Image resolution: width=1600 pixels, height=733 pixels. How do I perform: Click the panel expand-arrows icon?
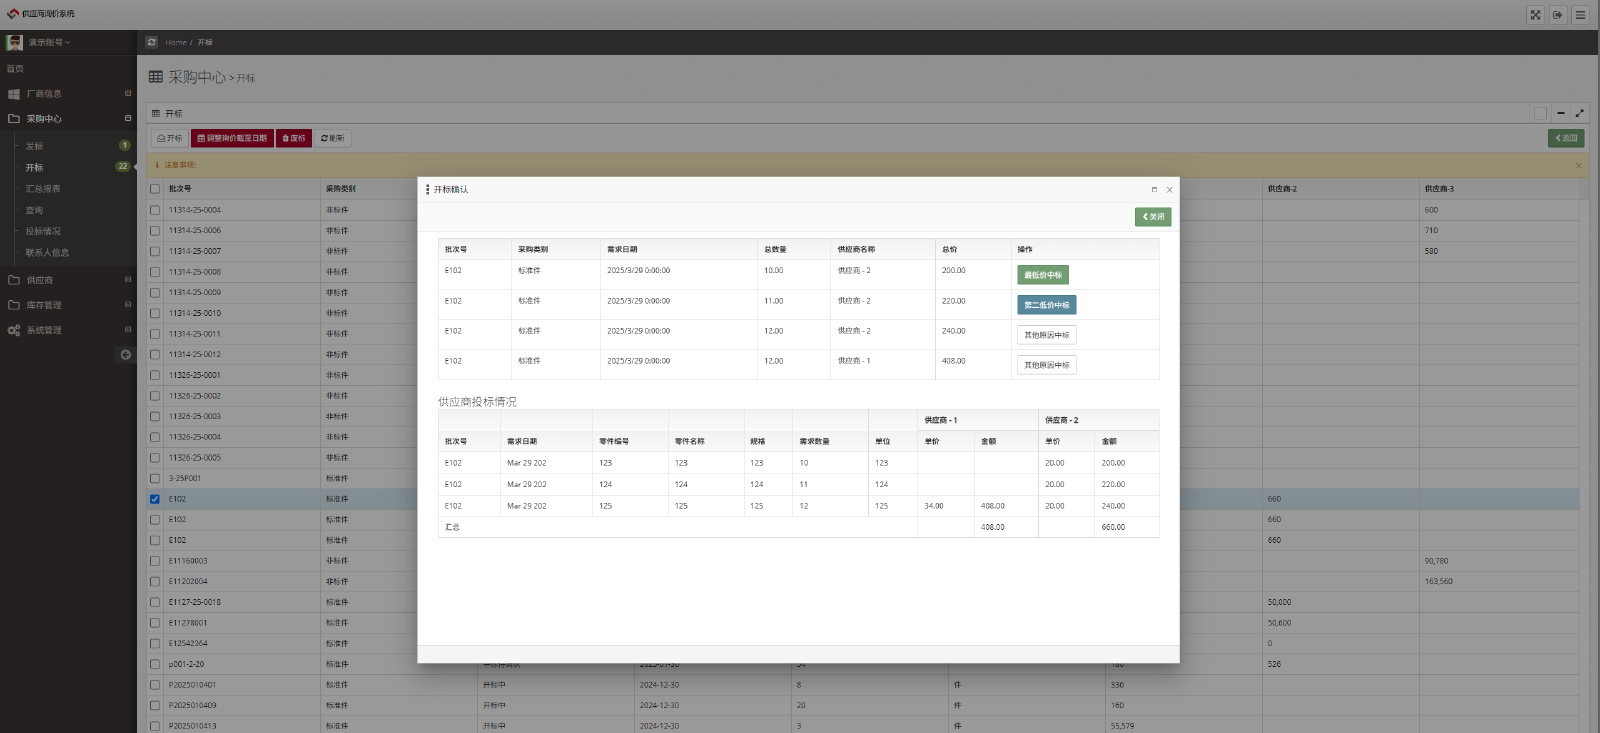point(1580,113)
